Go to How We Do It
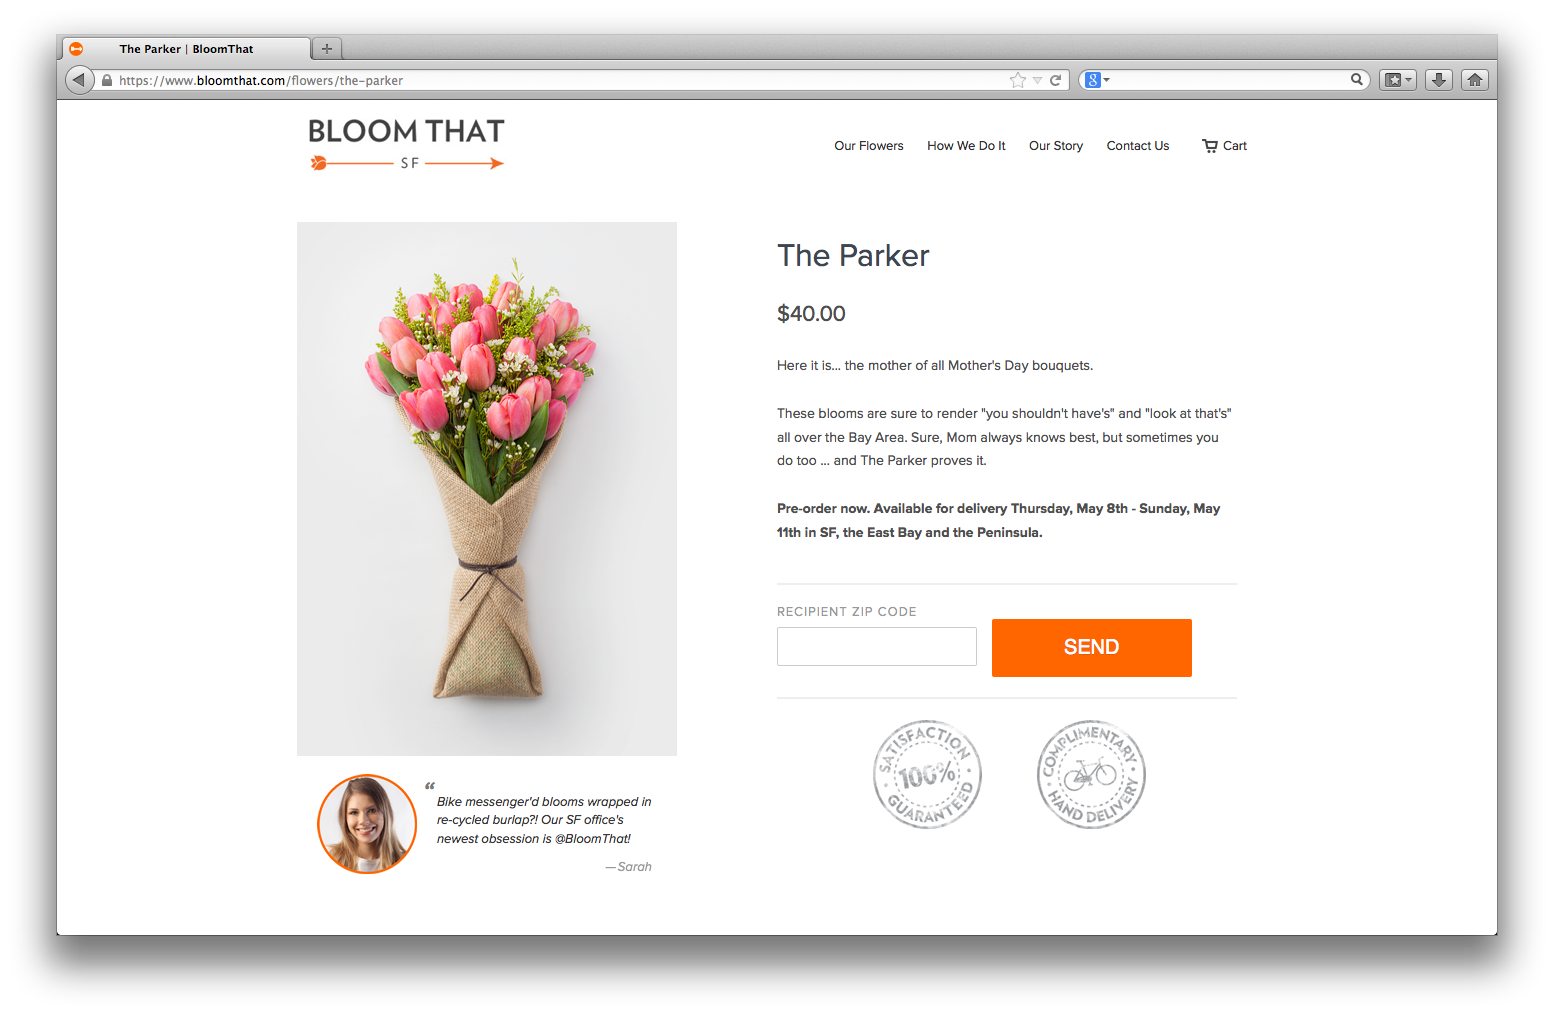This screenshot has height=1014, width=1554. pos(966,146)
